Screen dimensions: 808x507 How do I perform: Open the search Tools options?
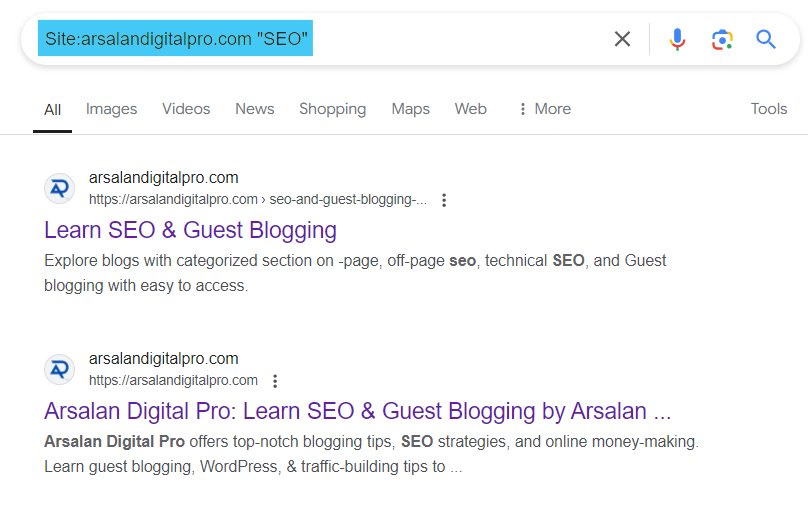coord(768,109)
